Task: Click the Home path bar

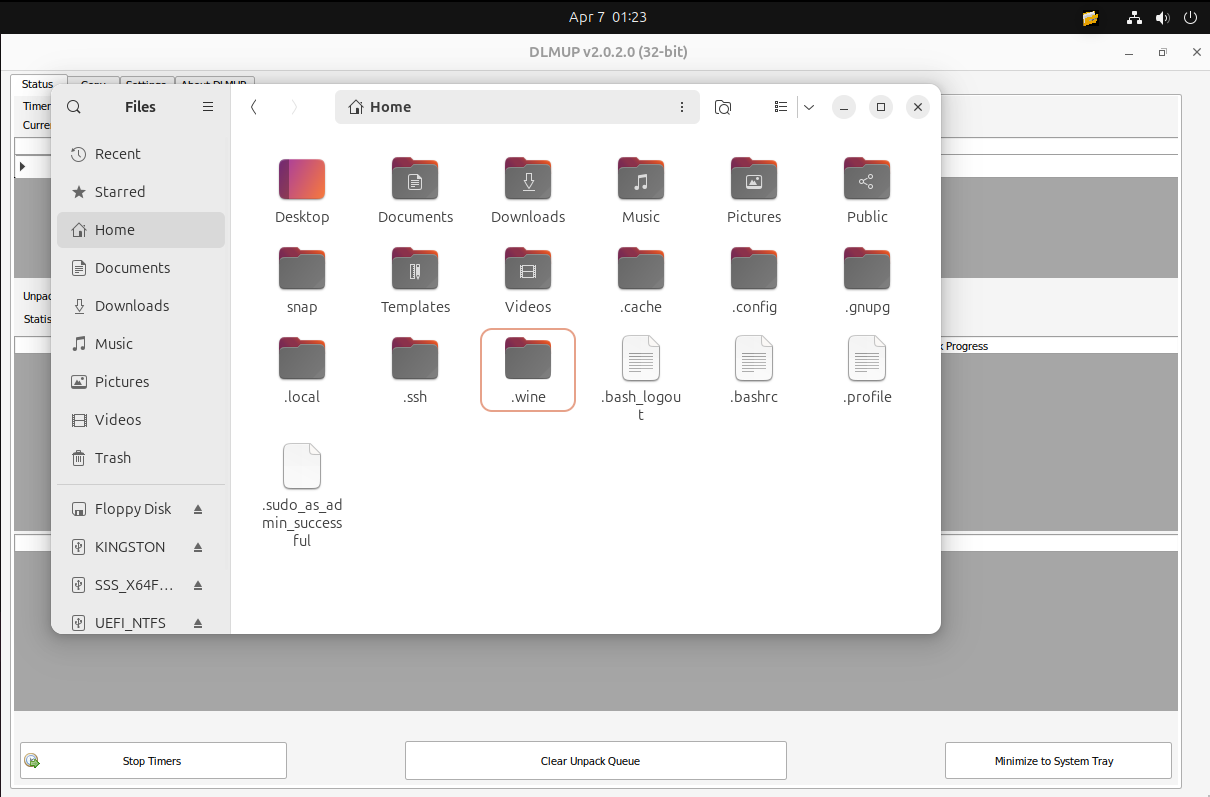Action: [500, 107]
